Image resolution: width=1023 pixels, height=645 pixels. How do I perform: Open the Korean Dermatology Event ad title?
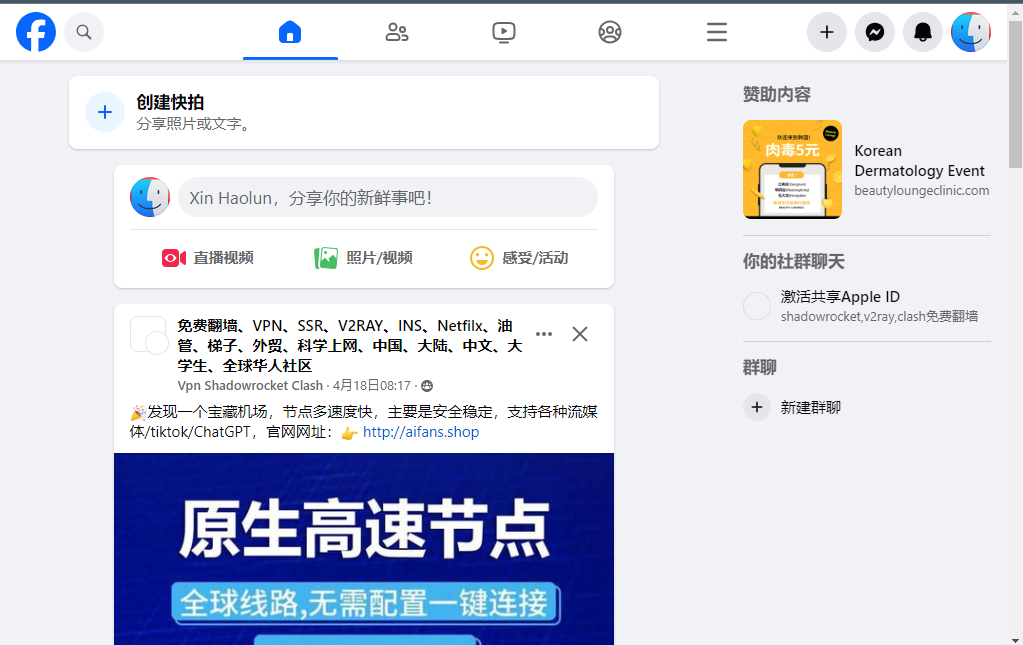pos(919,160)
